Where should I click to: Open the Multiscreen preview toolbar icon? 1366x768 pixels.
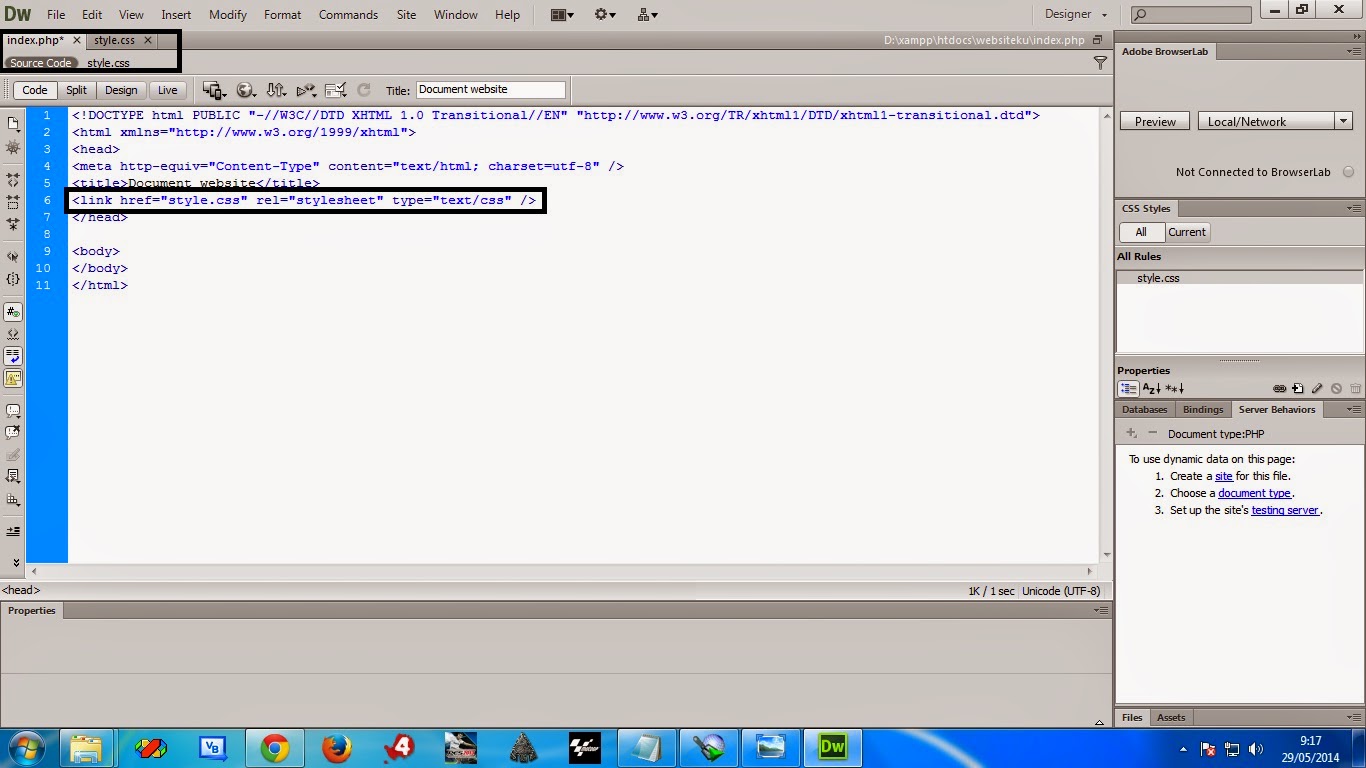(x=213, y=90)
